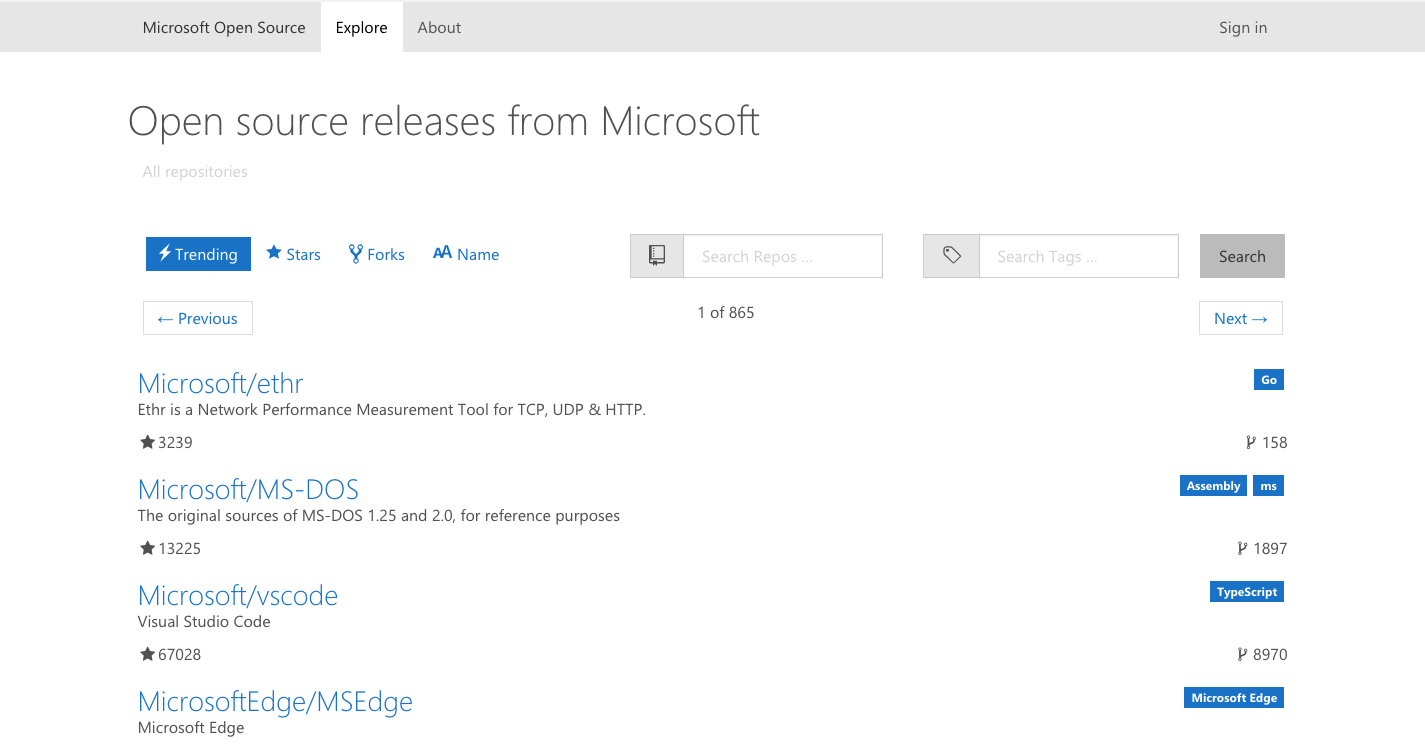Sort repositories by Forks
This screenshot has width=1425, height=752.
tap(376, 254)
